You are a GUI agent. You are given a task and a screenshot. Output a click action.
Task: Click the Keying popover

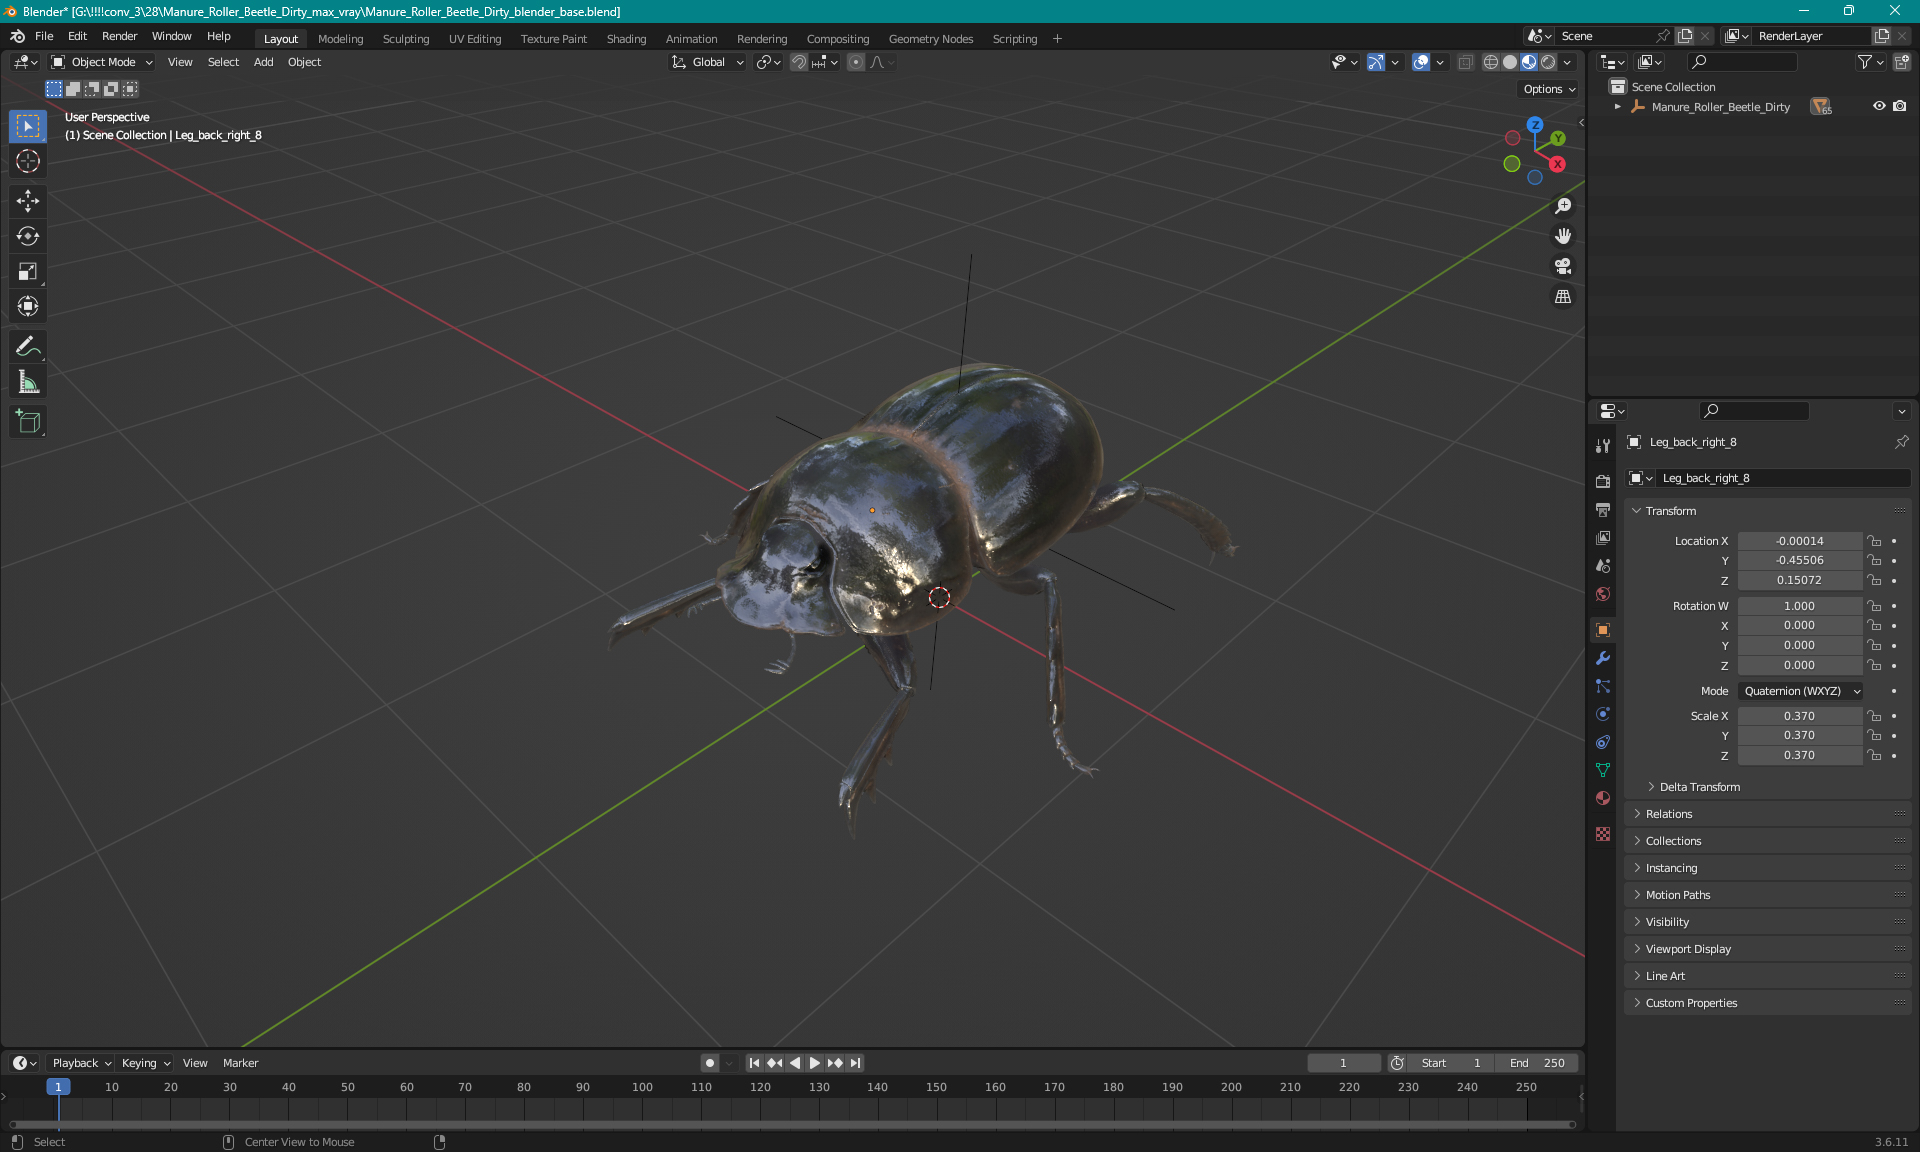146,1063
